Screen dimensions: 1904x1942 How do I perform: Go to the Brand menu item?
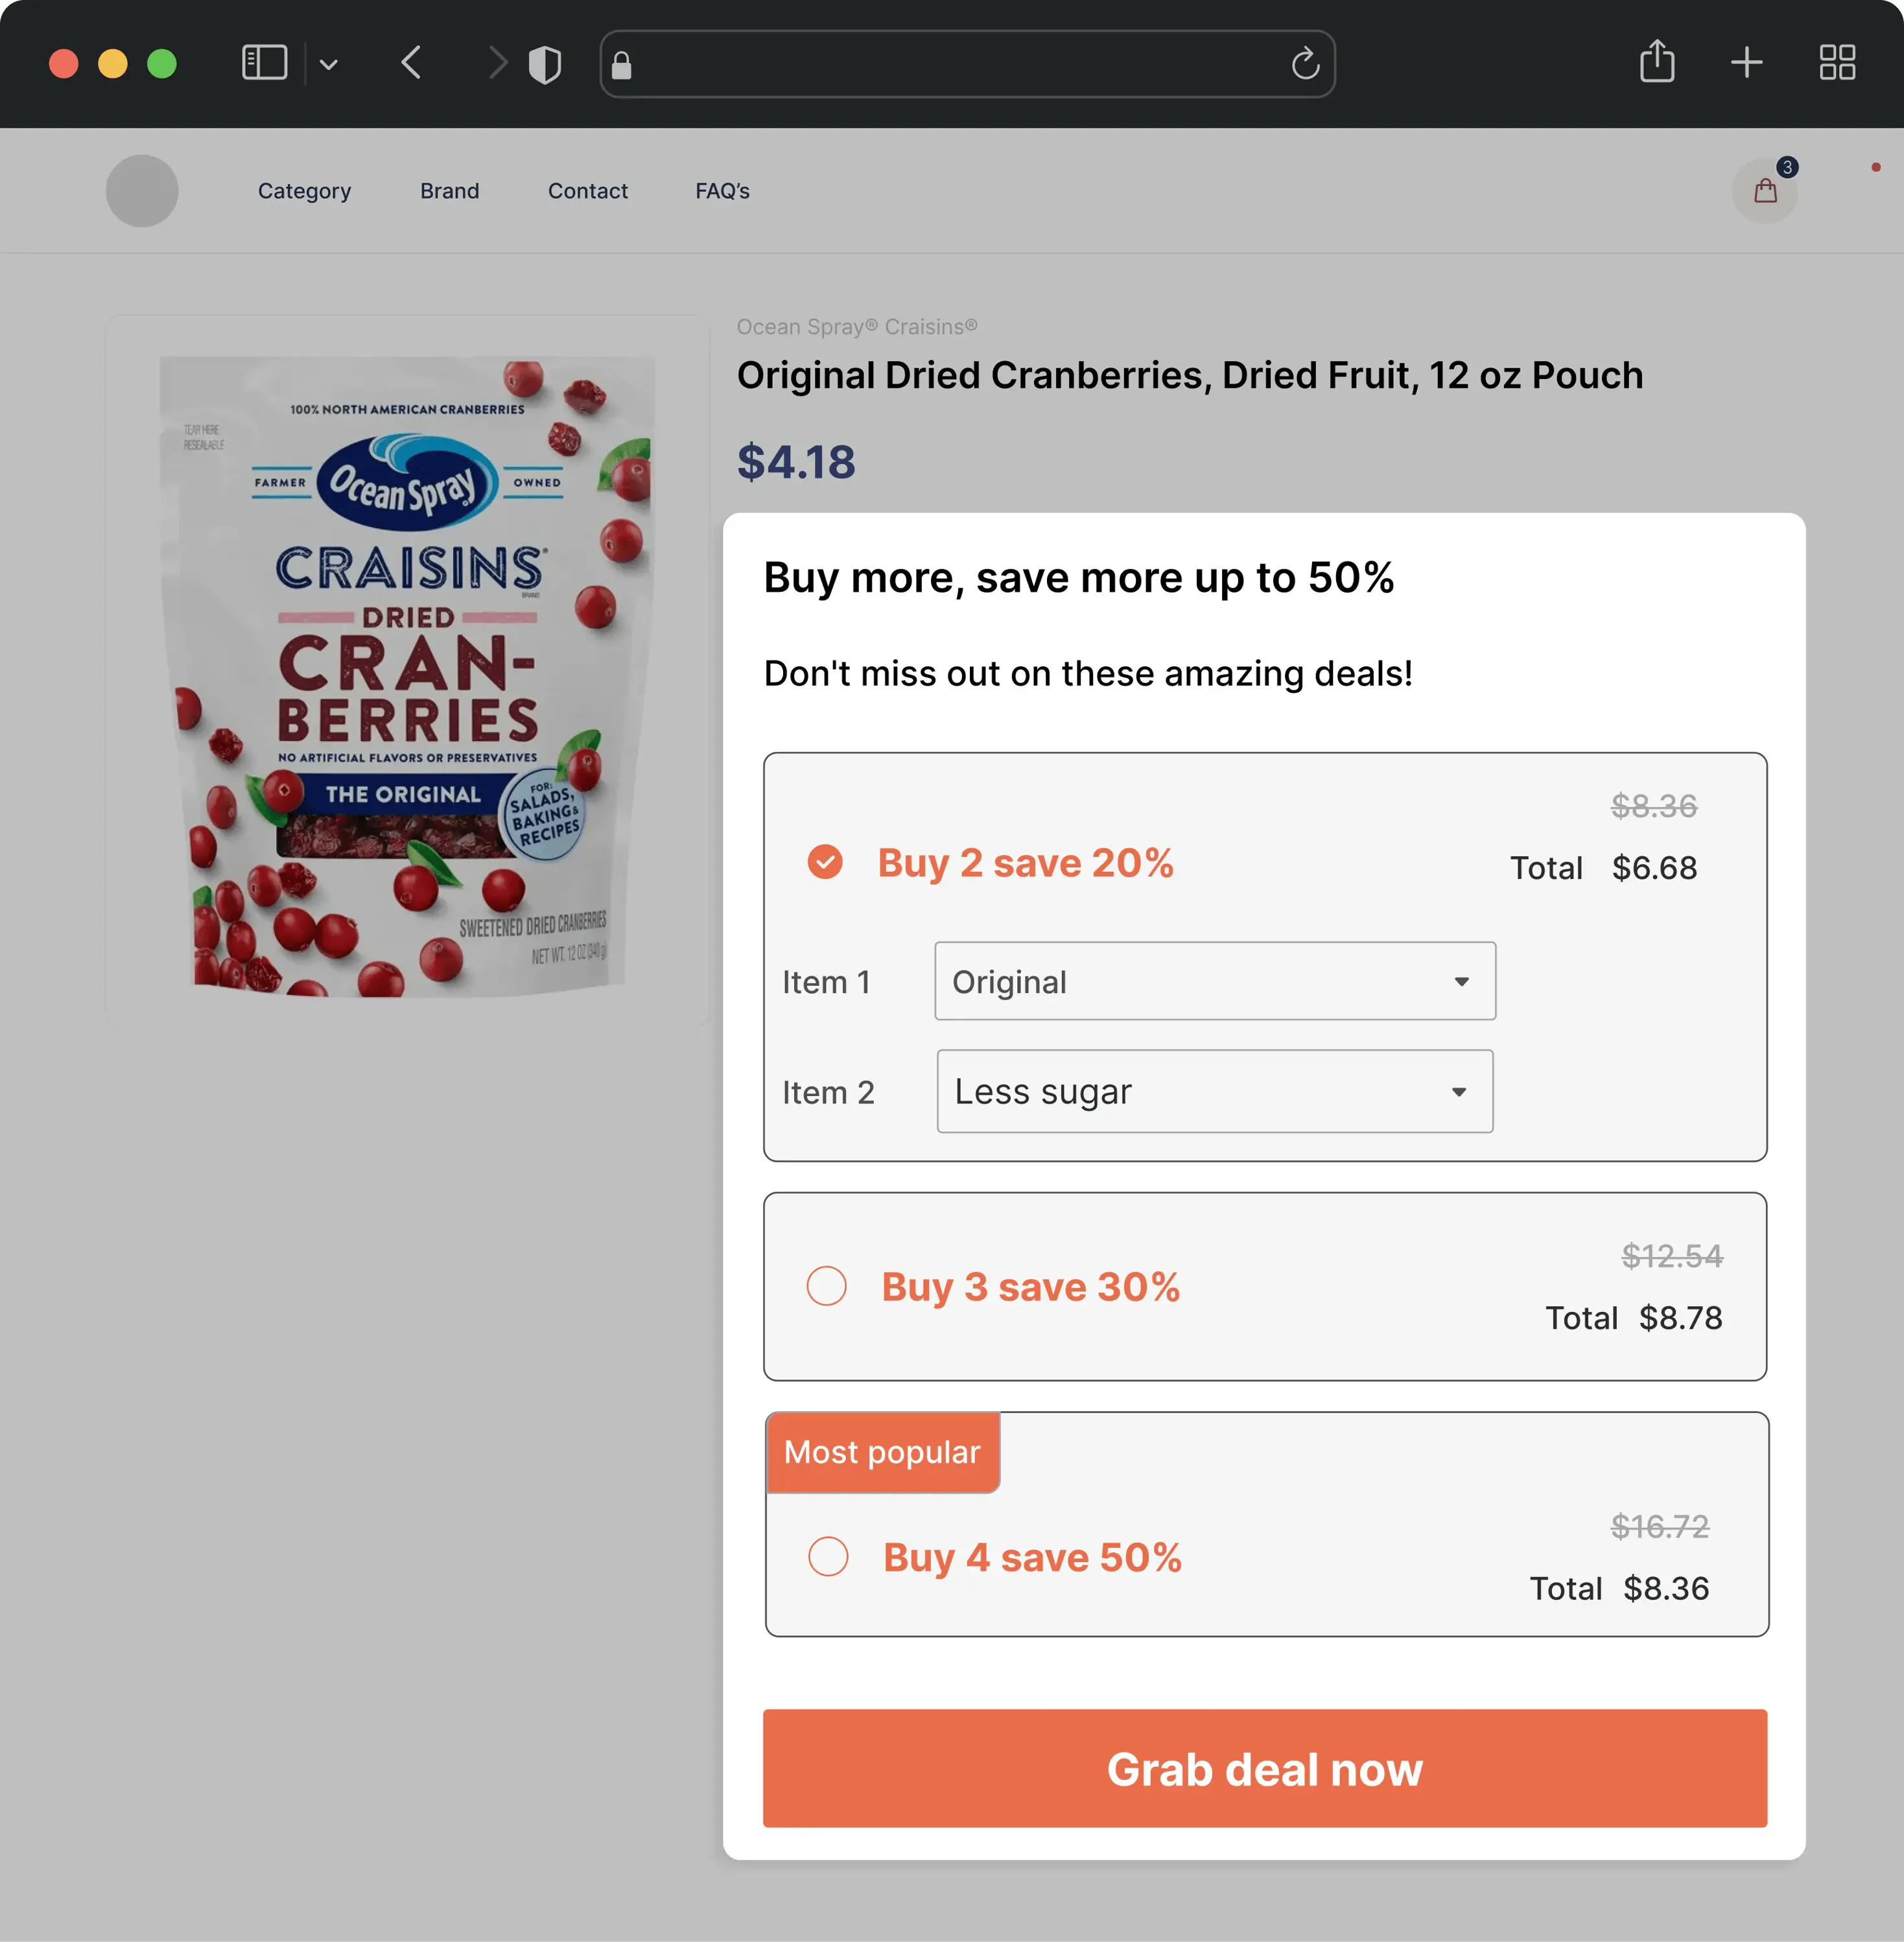pos(449,191)
